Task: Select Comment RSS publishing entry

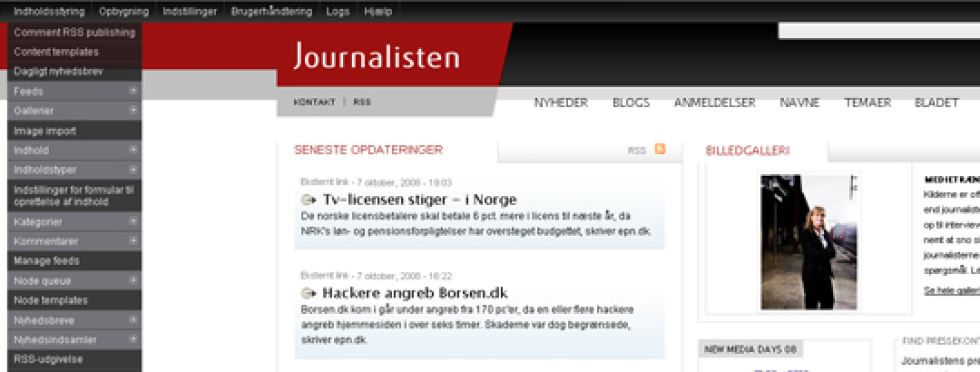Action: [x=74, y=32]
